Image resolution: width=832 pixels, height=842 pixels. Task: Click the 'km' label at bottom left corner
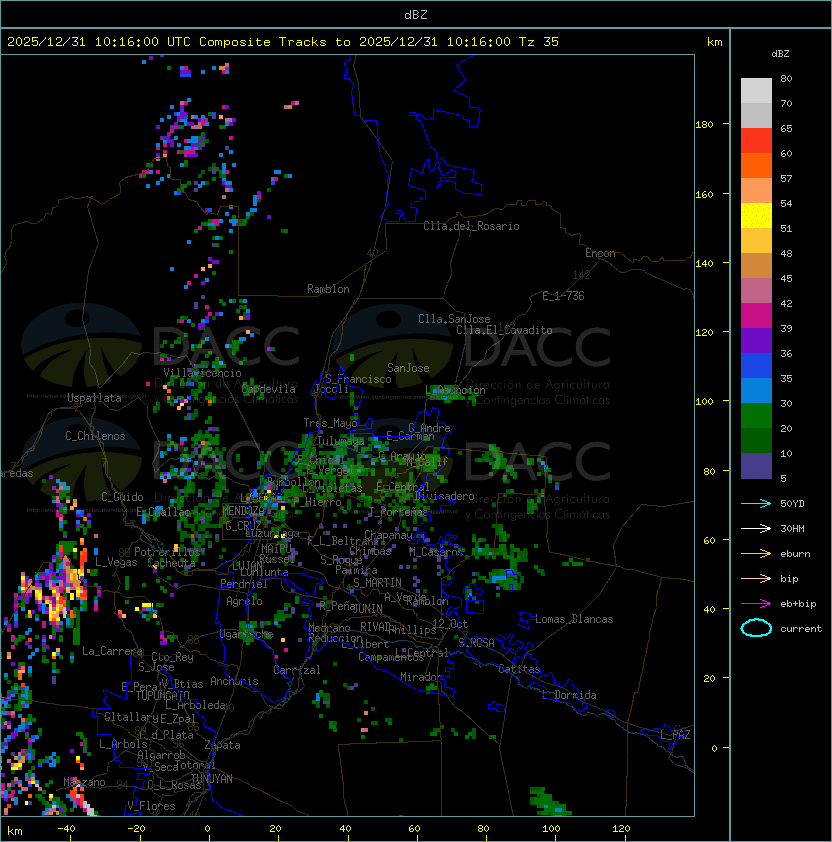[15, 831]
